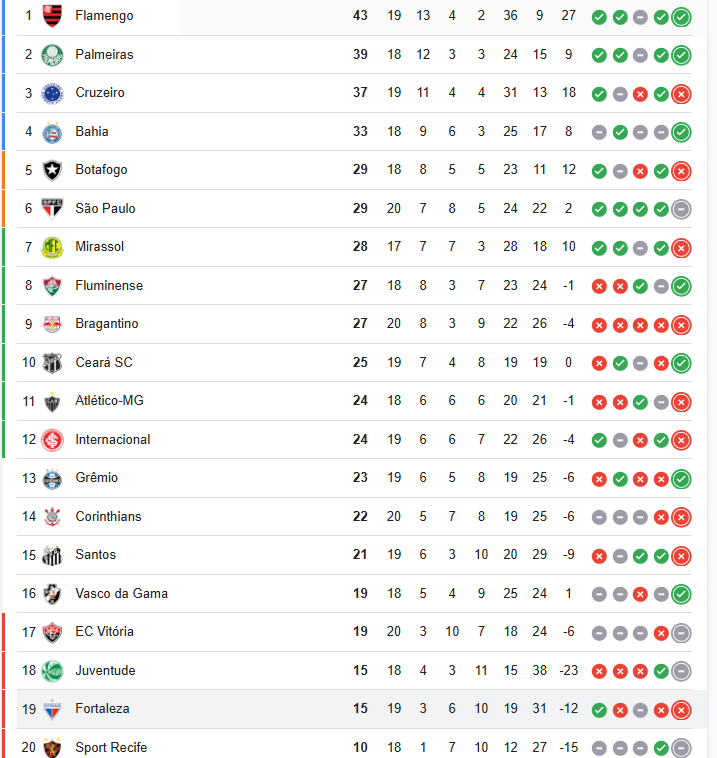The height and width of the screenshot is (758, 717).
Task: Click Cruzeiro's latest loss result circle
Action: 681,94
